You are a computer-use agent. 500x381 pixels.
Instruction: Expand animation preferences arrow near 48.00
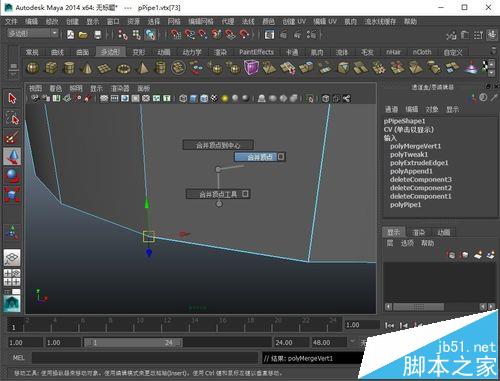pos(352,341)
